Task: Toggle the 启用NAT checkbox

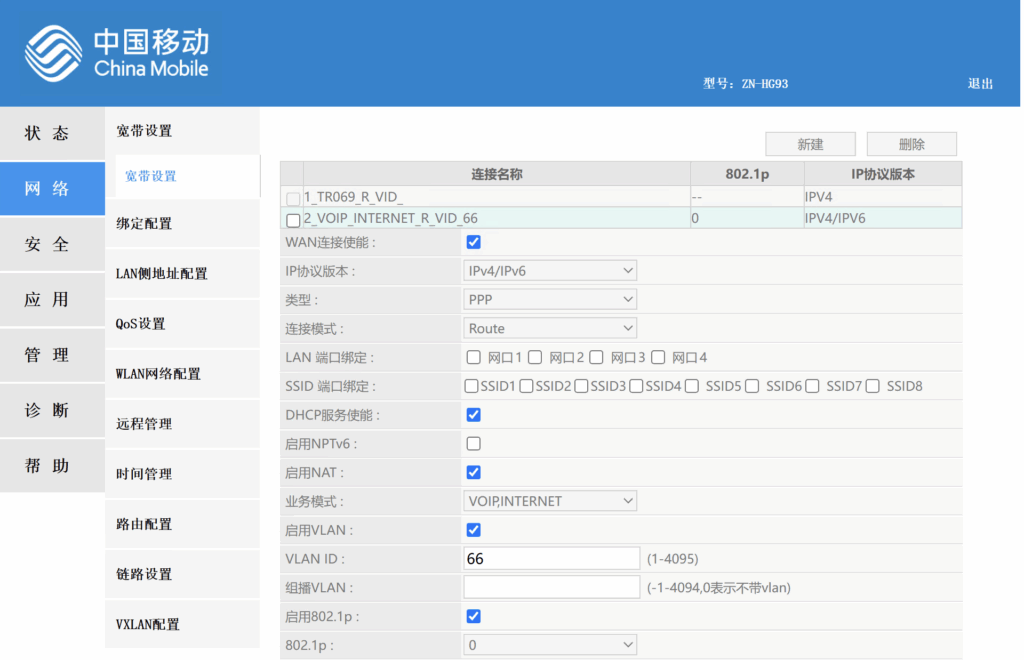Action: [x=474, y=472]
